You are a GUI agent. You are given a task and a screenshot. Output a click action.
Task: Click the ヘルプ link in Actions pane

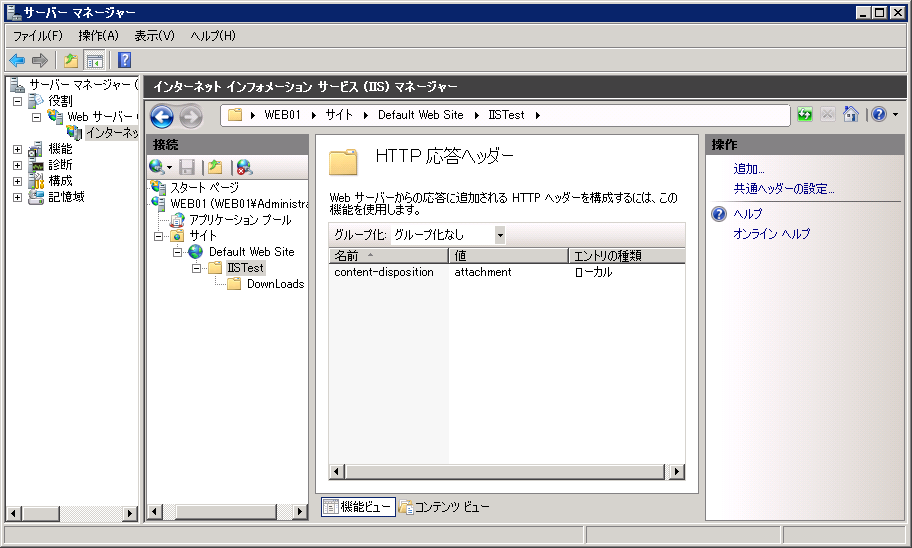click(747, 213)
